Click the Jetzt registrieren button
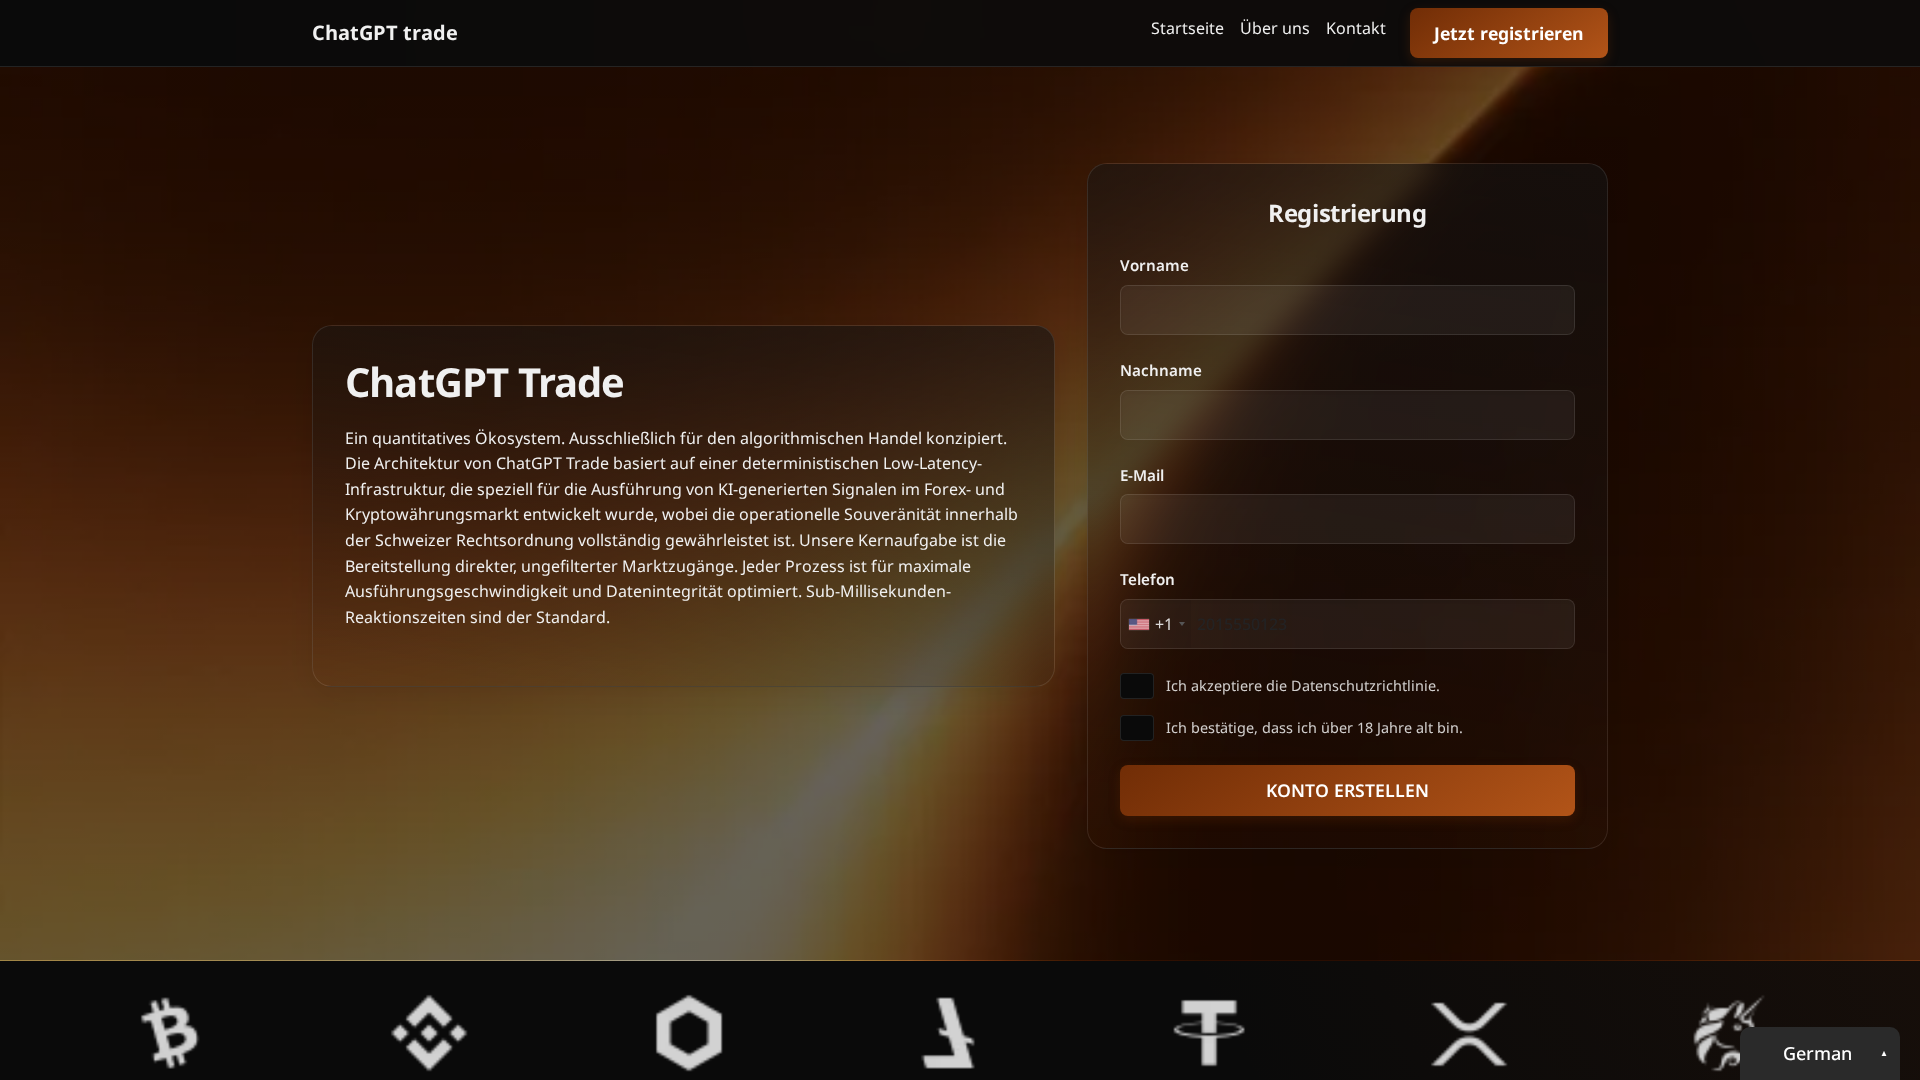1920x1080 pixels. tap(1508, 33)
